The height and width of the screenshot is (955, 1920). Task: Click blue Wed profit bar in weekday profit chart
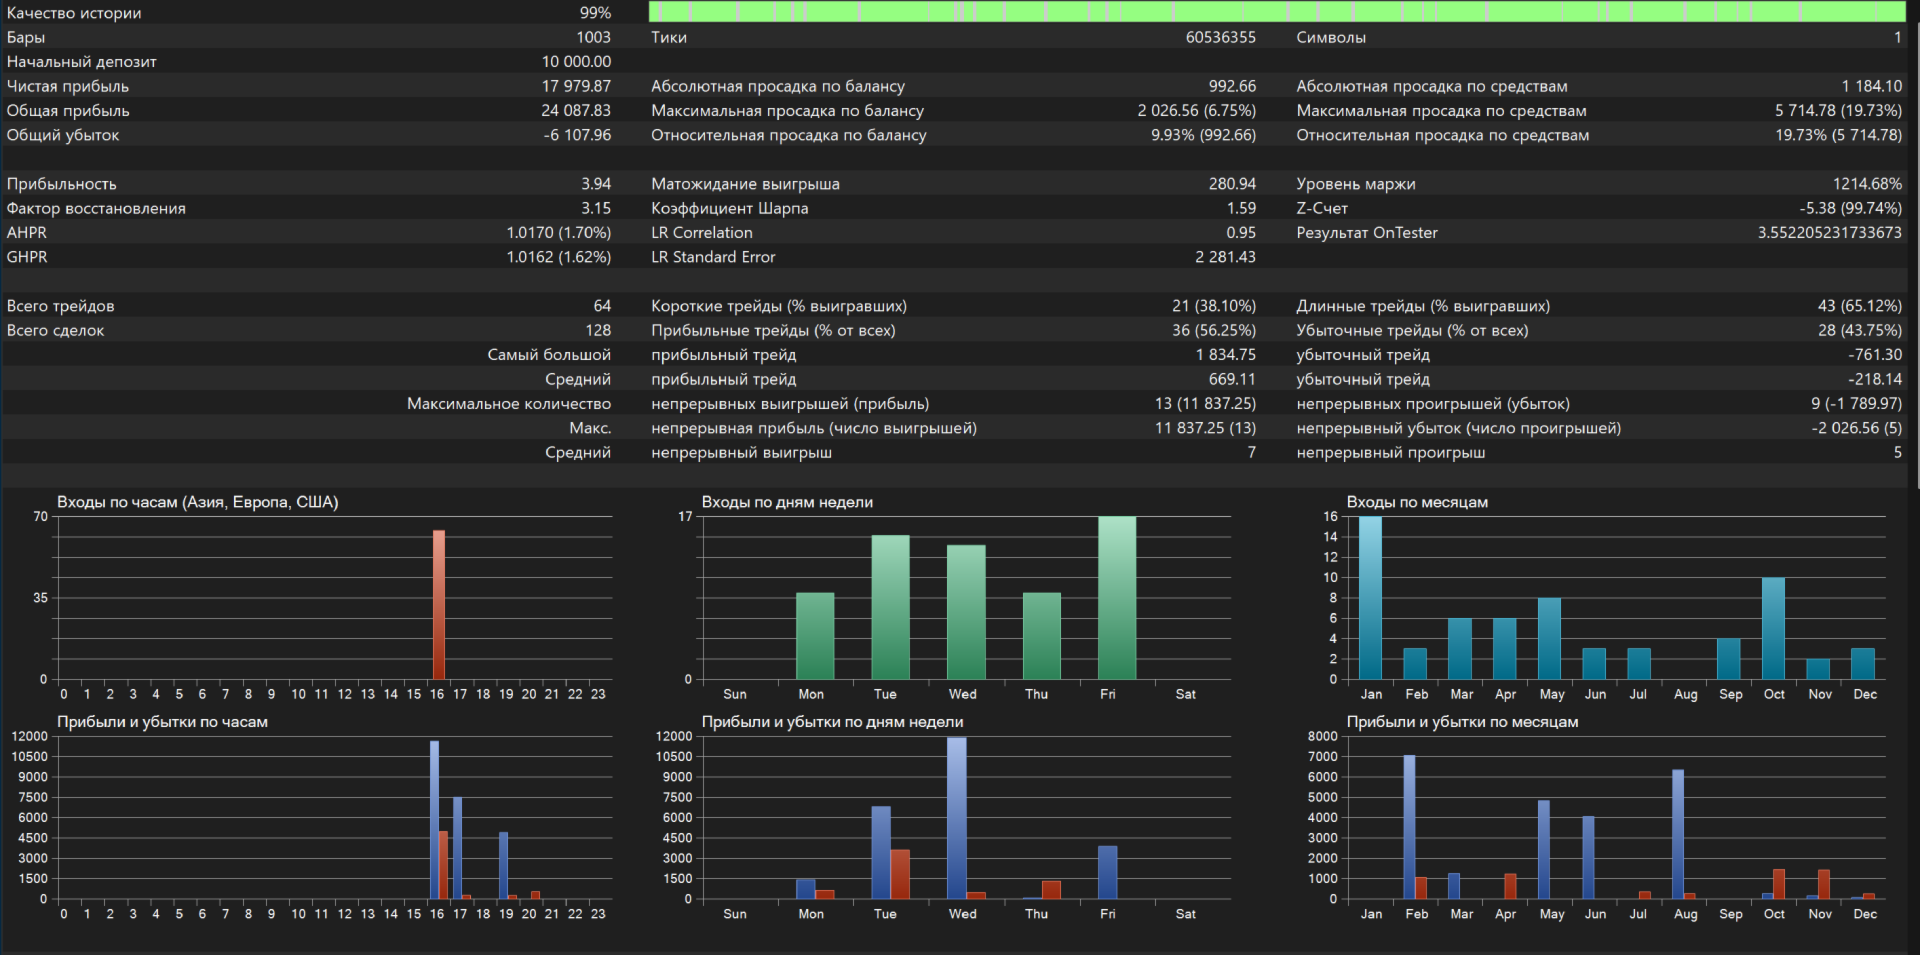coord(956,818)
